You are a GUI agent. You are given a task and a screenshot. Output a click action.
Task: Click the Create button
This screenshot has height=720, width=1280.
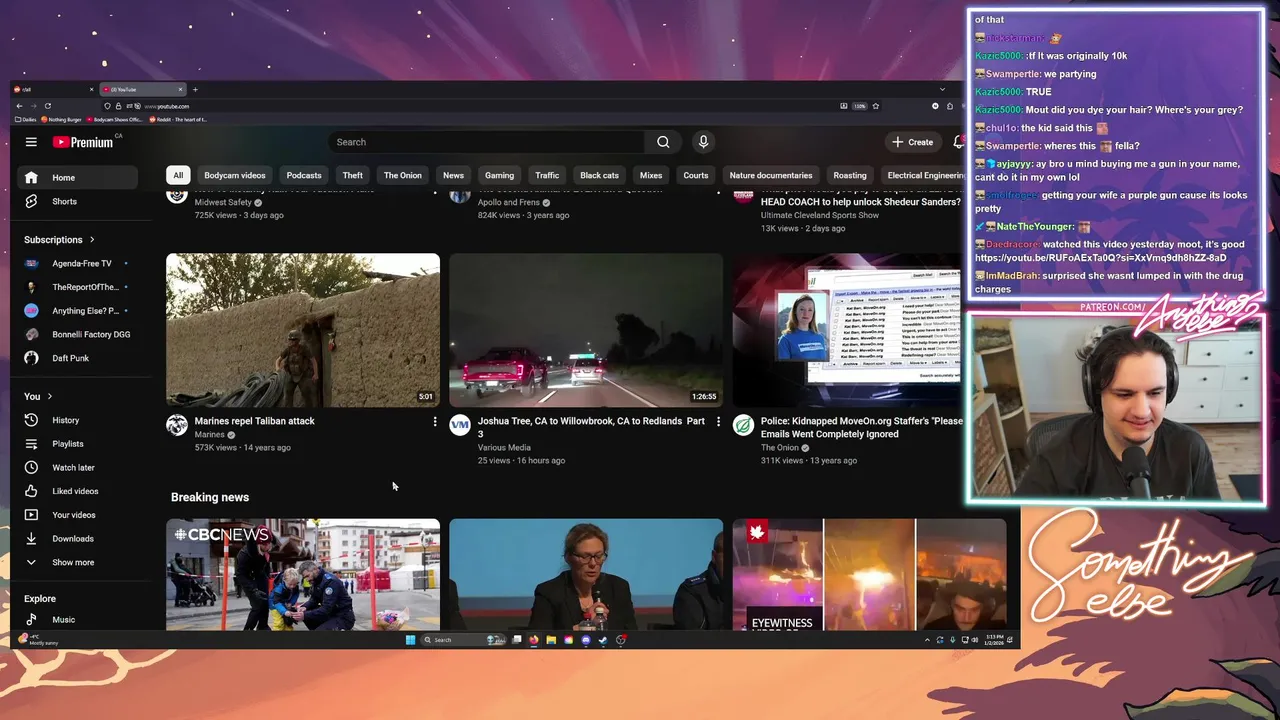click(913, 142)
